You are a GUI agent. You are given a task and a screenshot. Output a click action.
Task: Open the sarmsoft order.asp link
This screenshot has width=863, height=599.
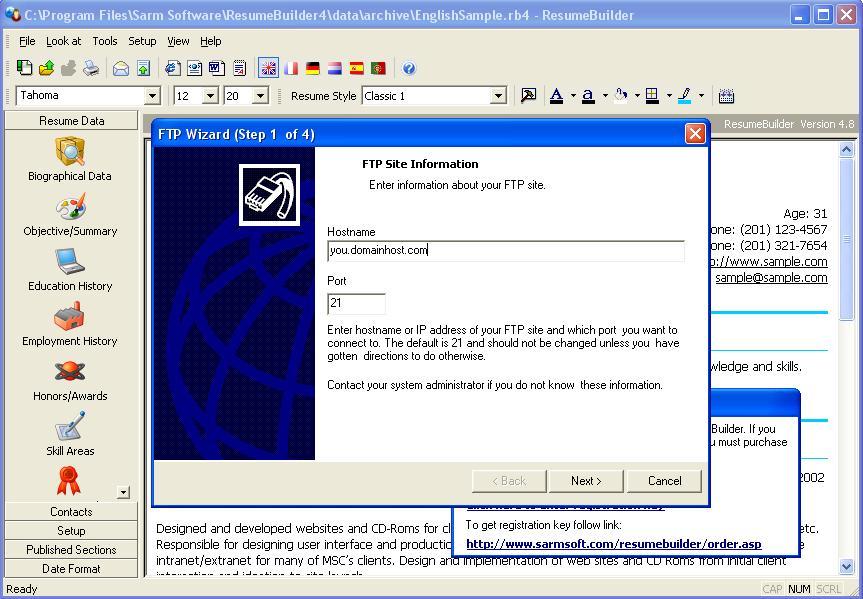(x=614, y=544)
